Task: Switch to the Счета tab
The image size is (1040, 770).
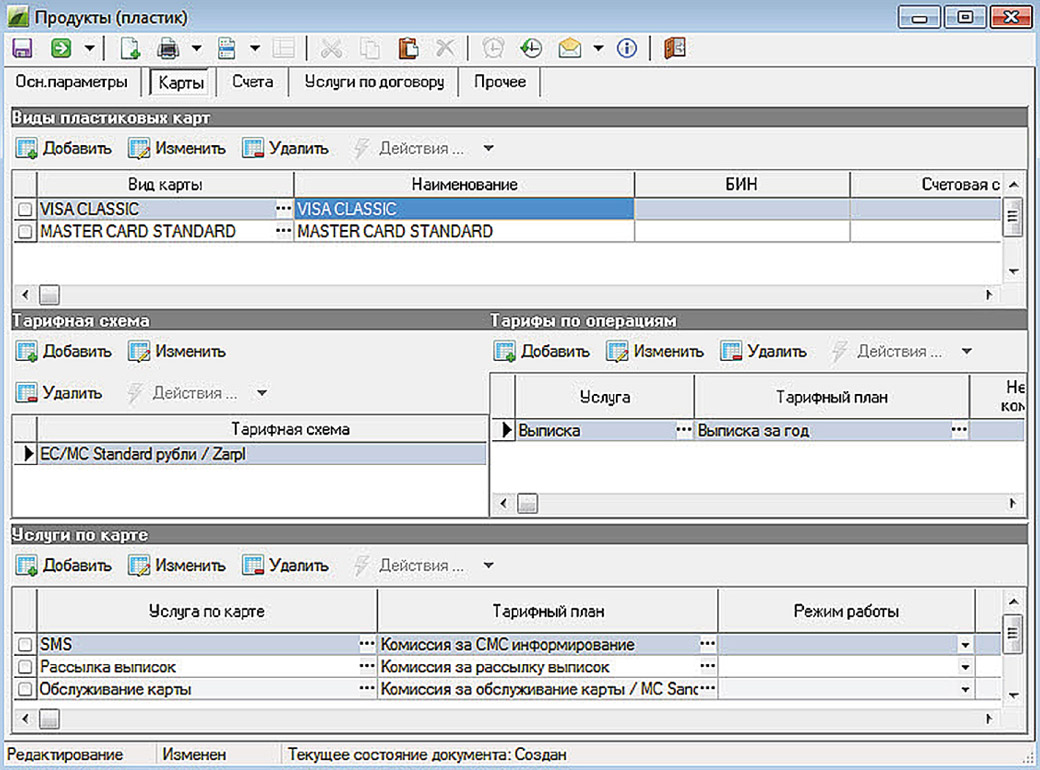Action: coord(252,82)
